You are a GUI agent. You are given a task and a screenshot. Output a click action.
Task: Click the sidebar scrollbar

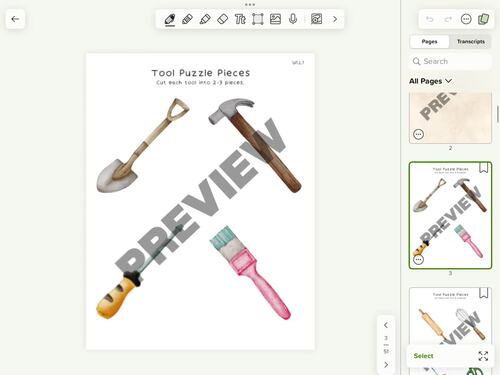[x=498, y=114]
